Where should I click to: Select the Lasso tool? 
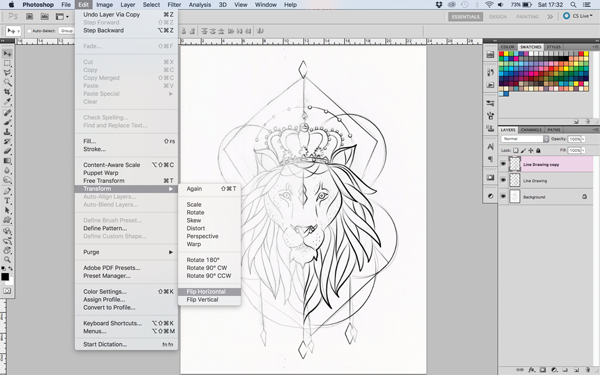tap(7, 73)
